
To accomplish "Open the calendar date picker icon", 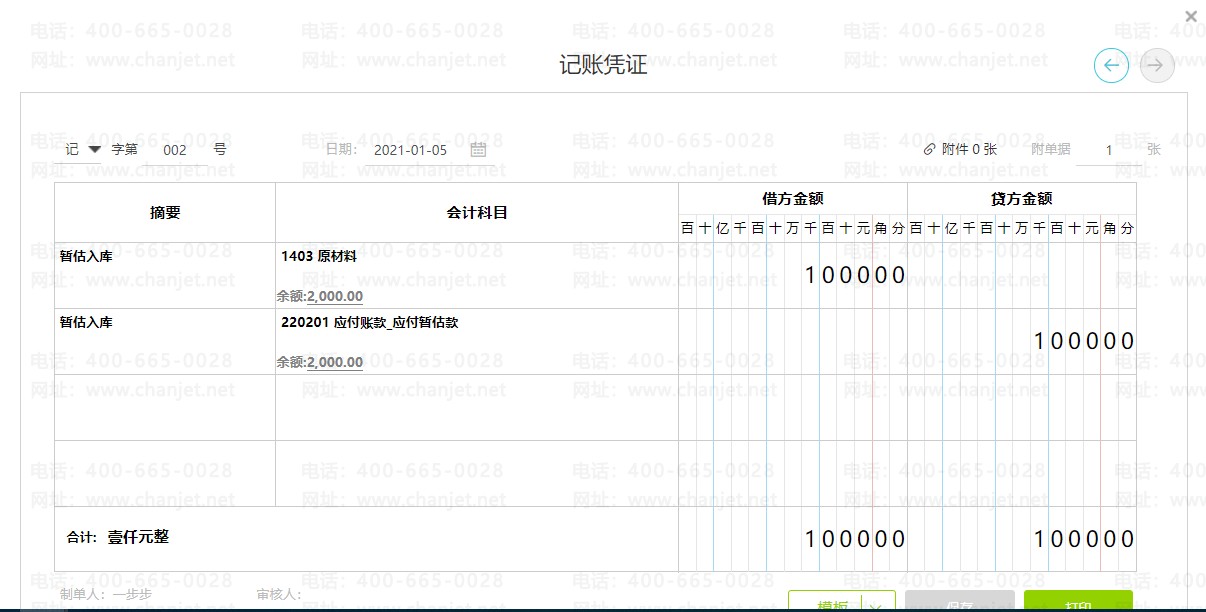I will pyautogui.click(x=478, y=149).
